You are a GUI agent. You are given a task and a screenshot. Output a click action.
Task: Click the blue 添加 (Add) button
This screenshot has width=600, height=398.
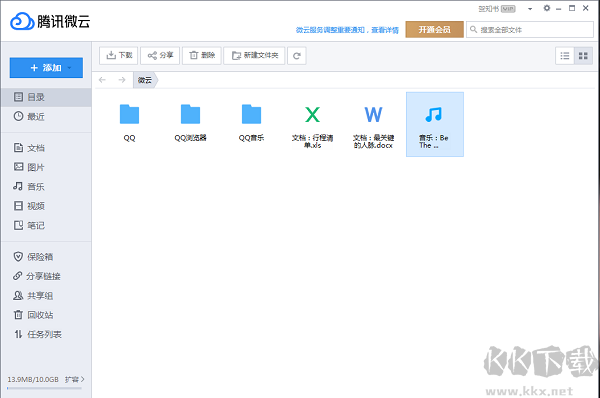click(x=46, y=68)
